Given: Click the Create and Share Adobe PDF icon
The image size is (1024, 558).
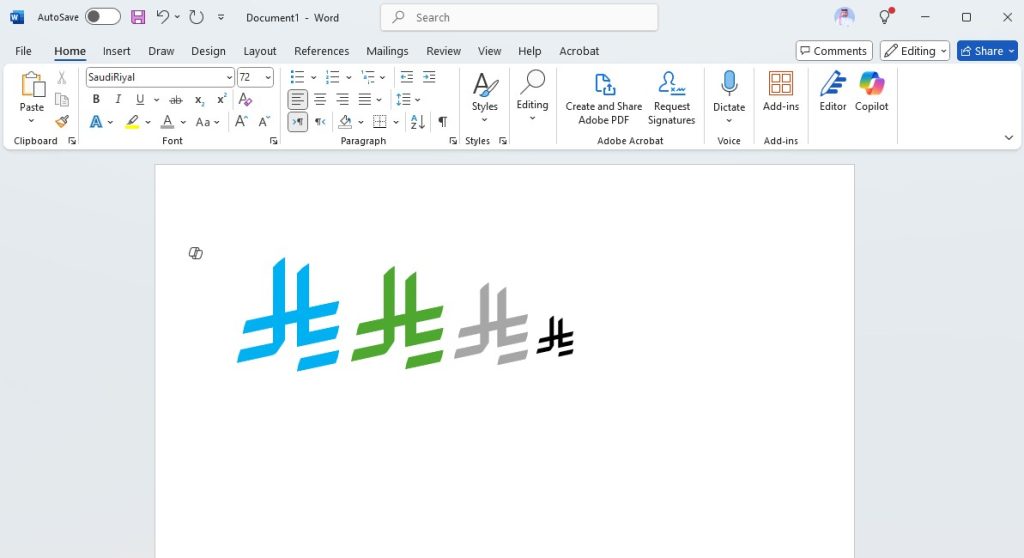Looking at the screenshot, I should coord(604,98).
